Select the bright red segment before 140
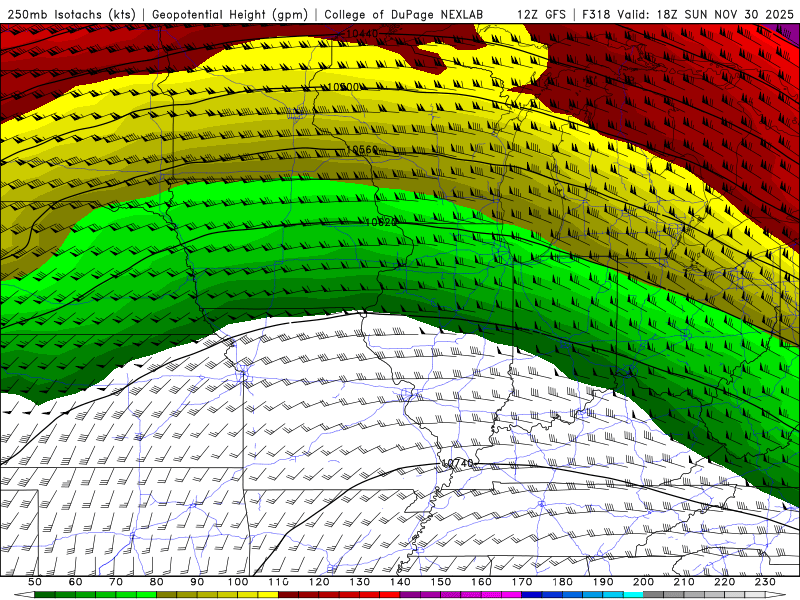Image resolution: width=800 pixels, height=600 pixels. 390,595
